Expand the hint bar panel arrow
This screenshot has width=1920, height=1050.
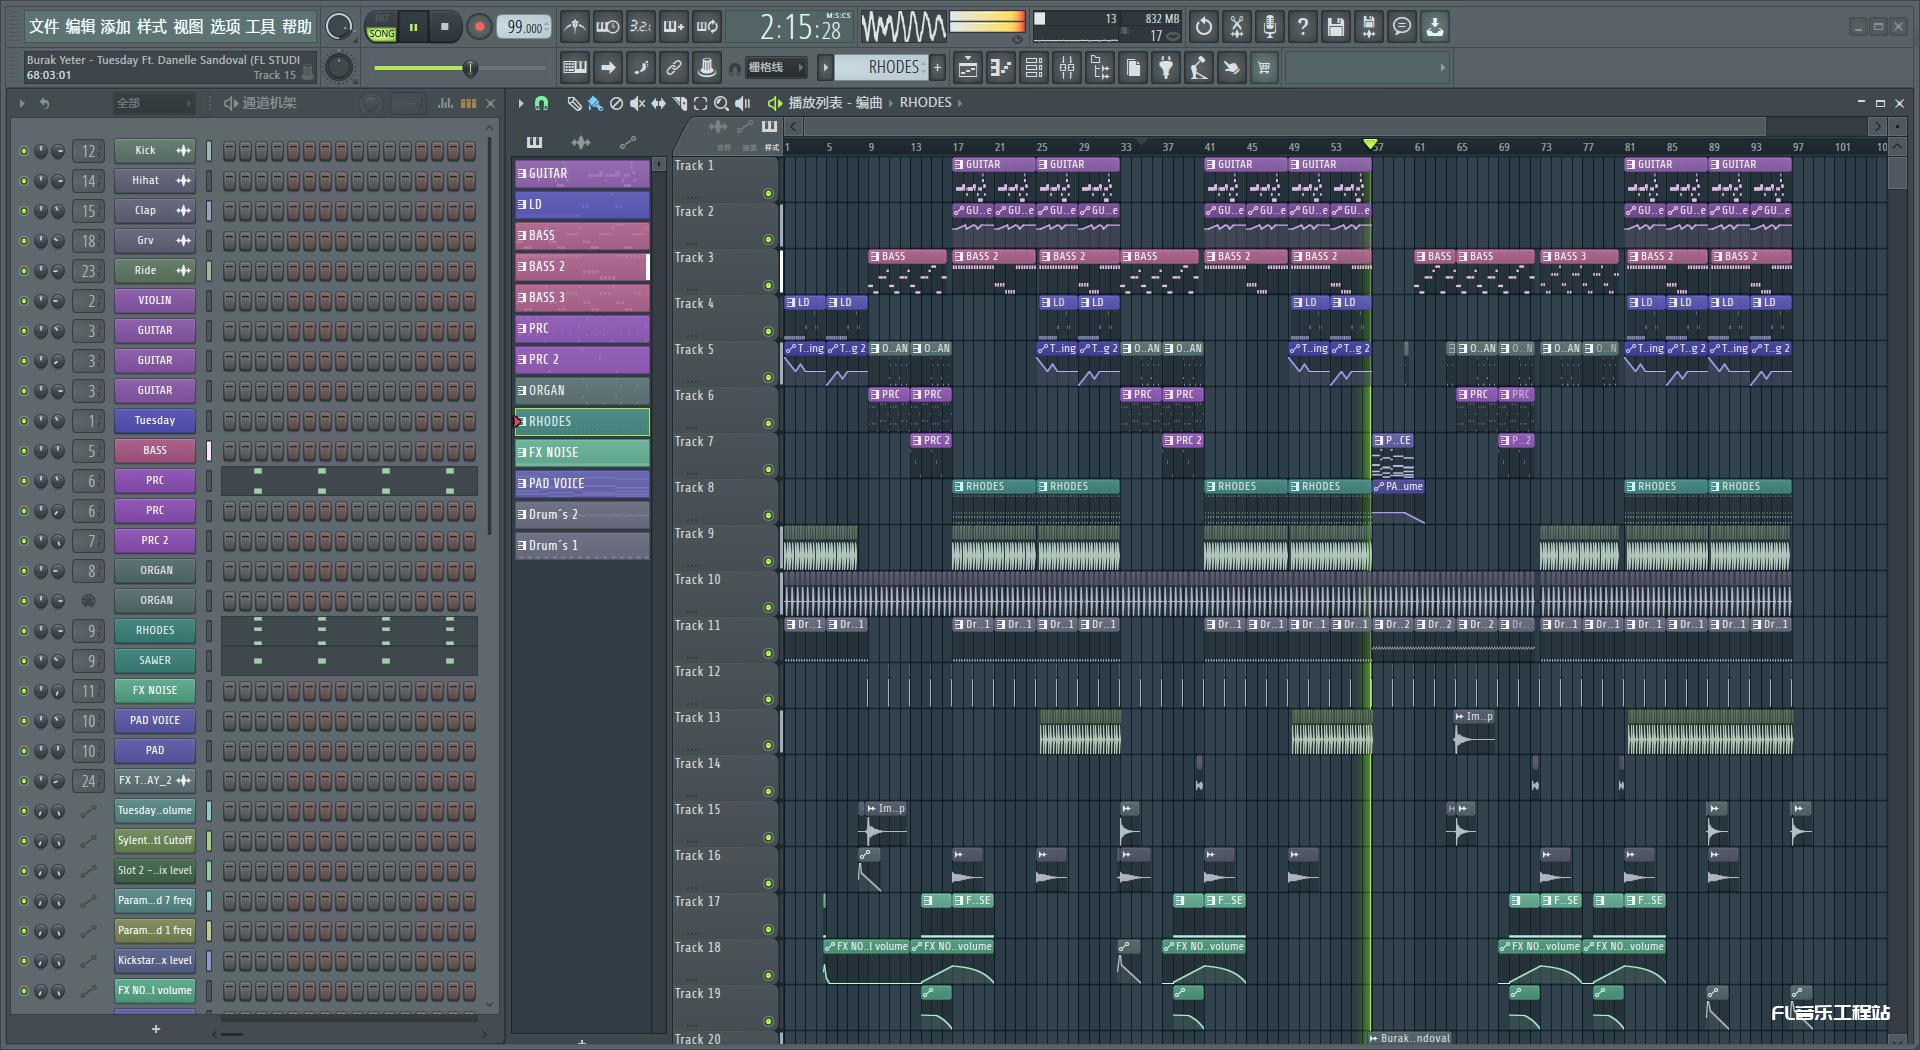[1442, 68]
